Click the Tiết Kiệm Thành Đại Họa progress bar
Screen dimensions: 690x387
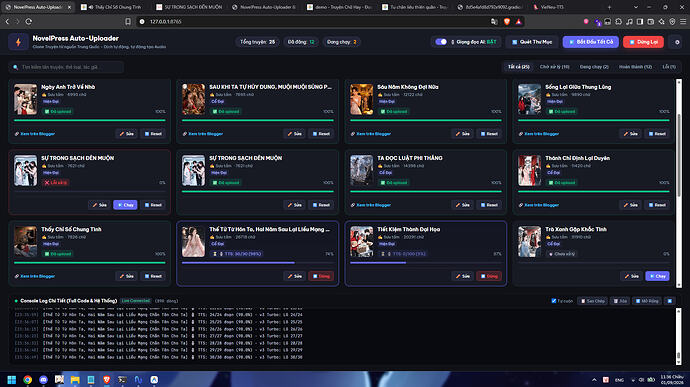click(x=426, y=263)
